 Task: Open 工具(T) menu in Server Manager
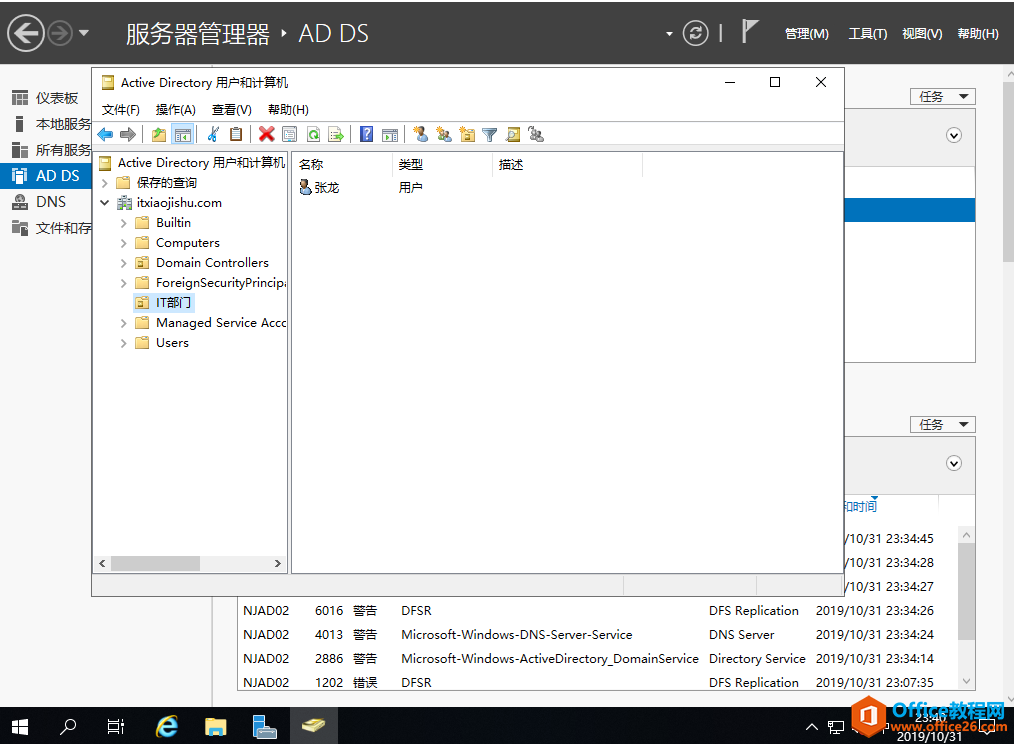pyautogui.click(x=868, y=34)
